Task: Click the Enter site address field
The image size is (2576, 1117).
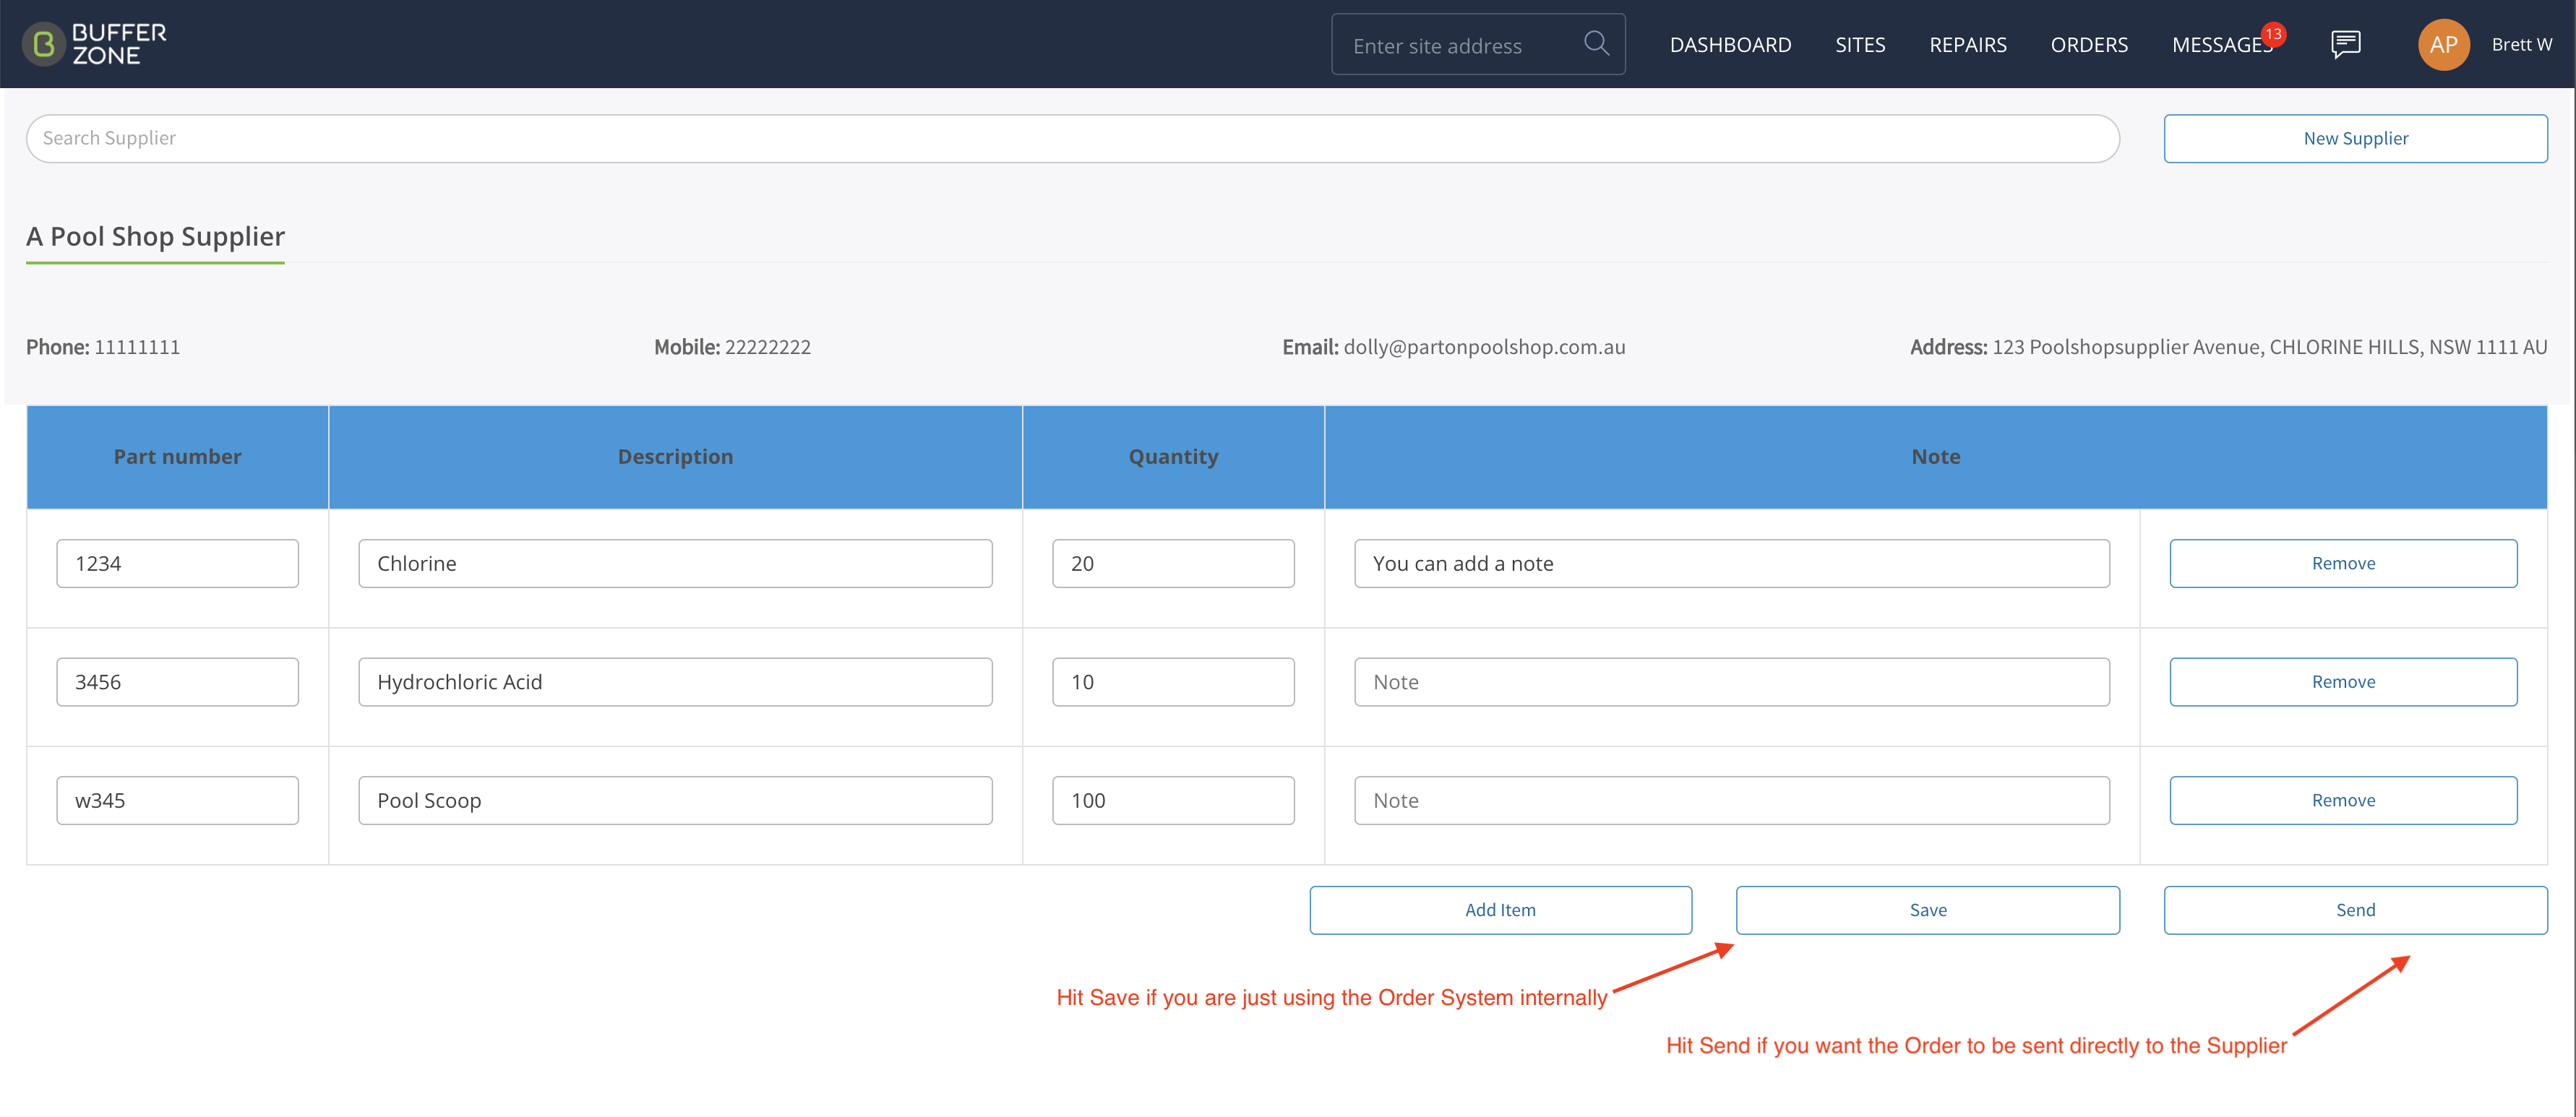Action: pos(1460,45)
